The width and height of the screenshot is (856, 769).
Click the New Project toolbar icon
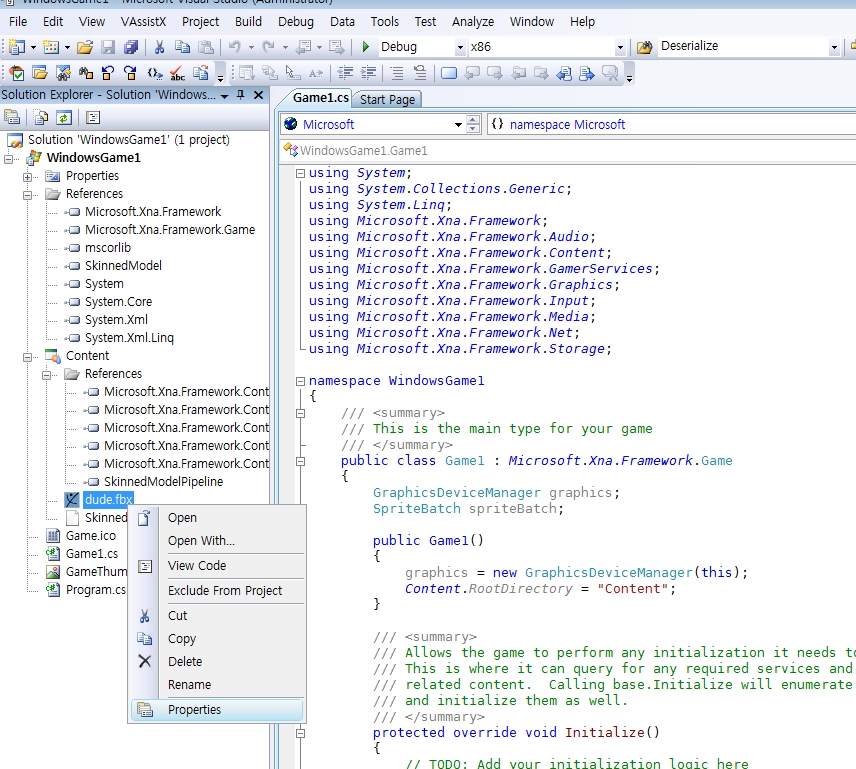17,47
